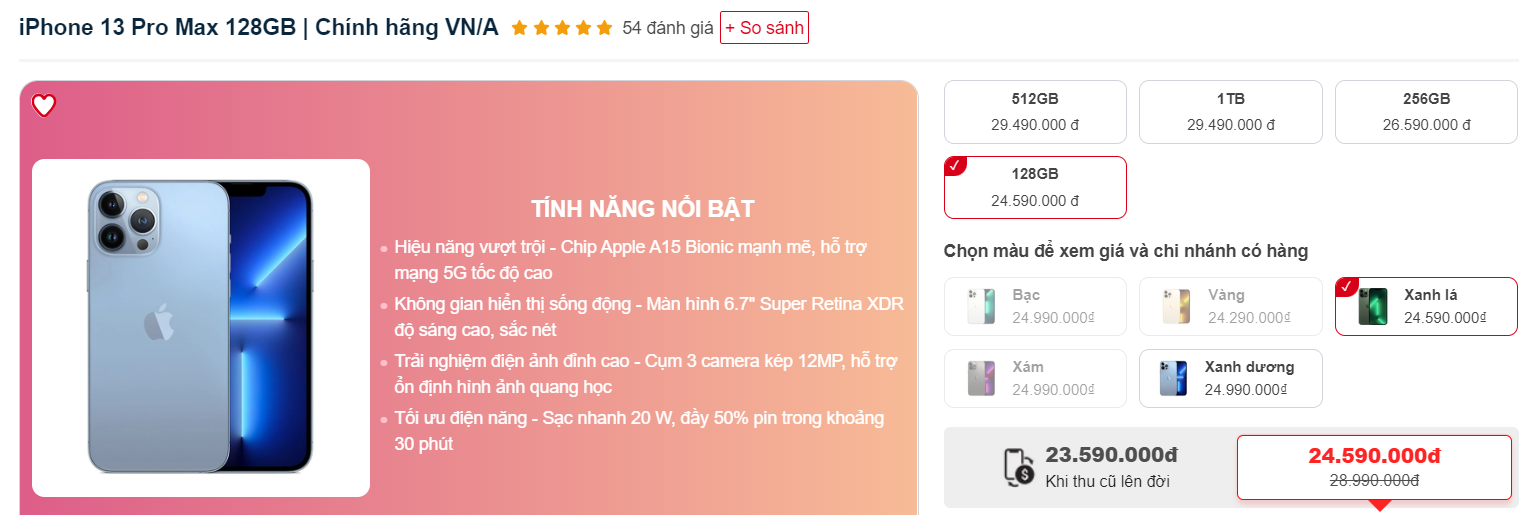Choose Xanh dương color at 24.990.000đ
Image resolution: width=1539 pixels, height=515 pixels.
[1231, 378]
